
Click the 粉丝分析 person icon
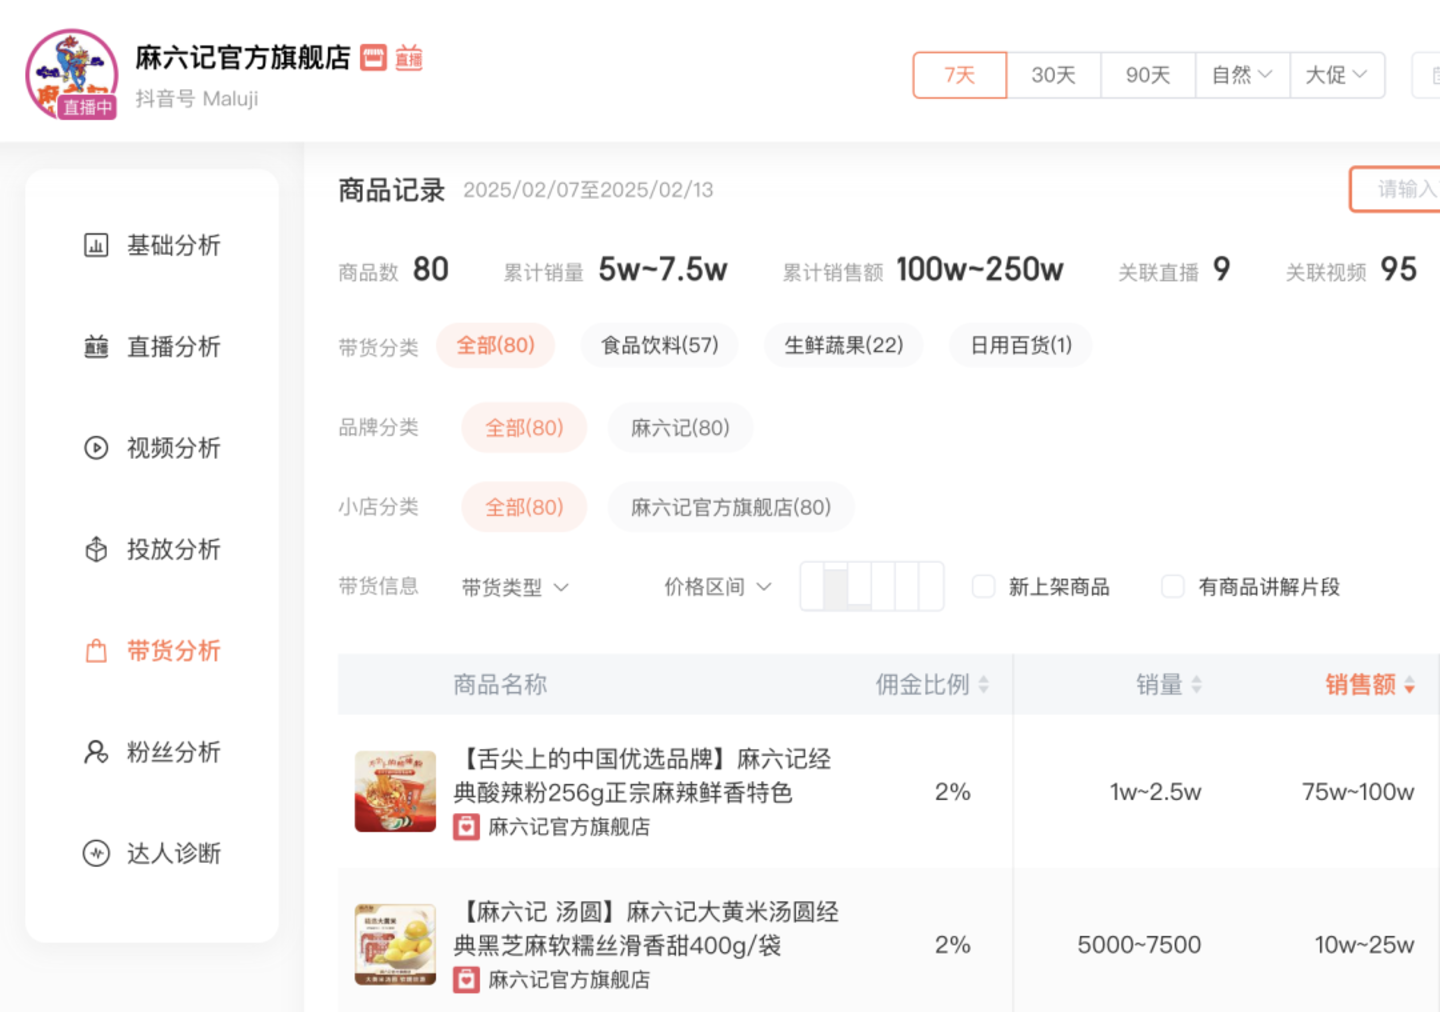coord(96,752)
